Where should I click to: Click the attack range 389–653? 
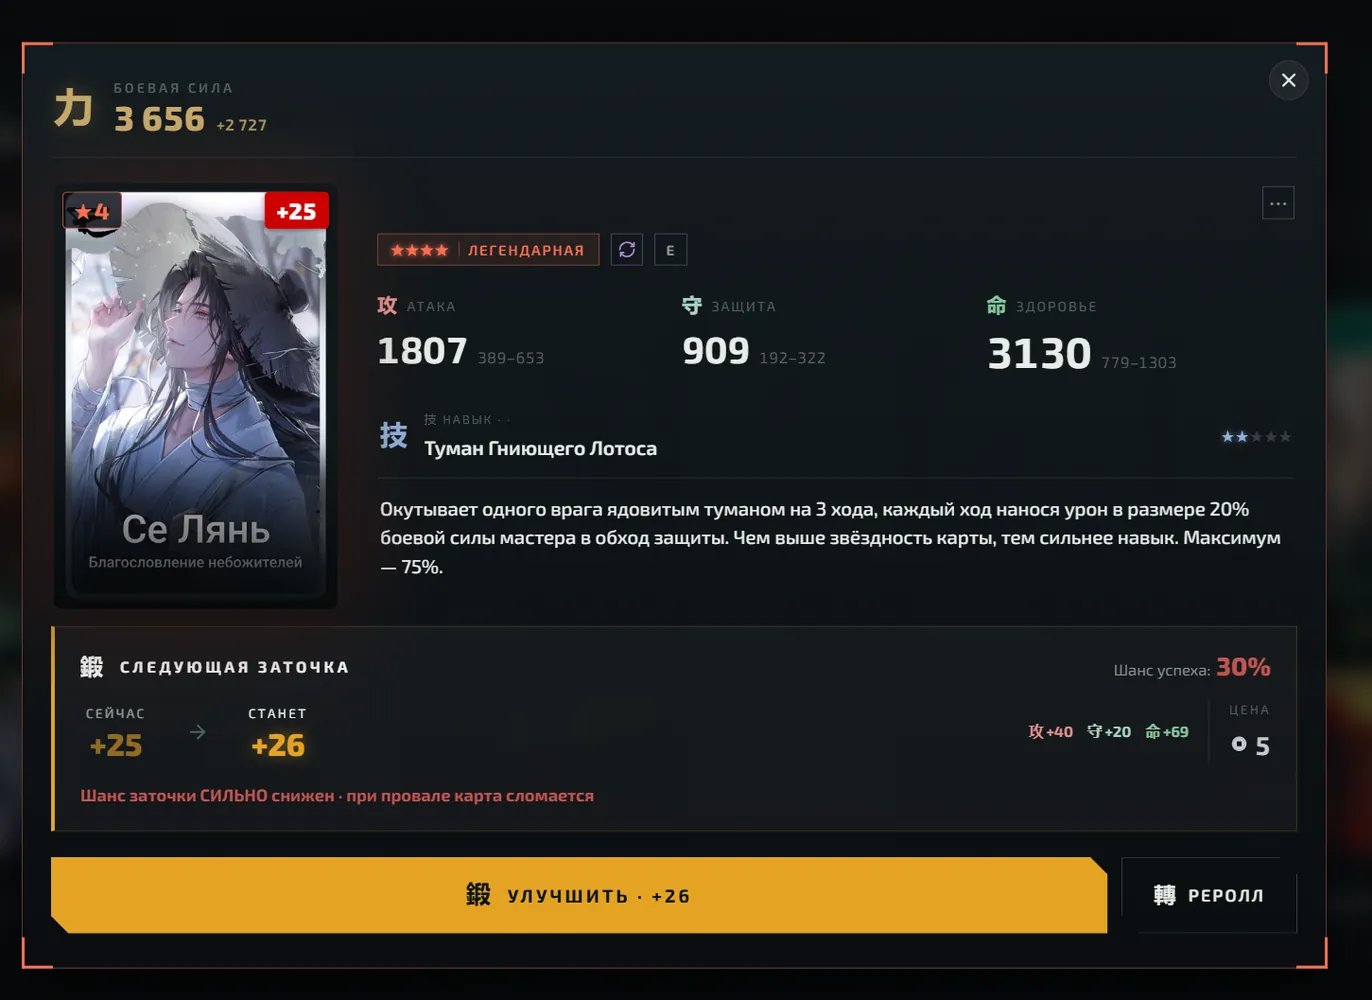click(511, 358)
